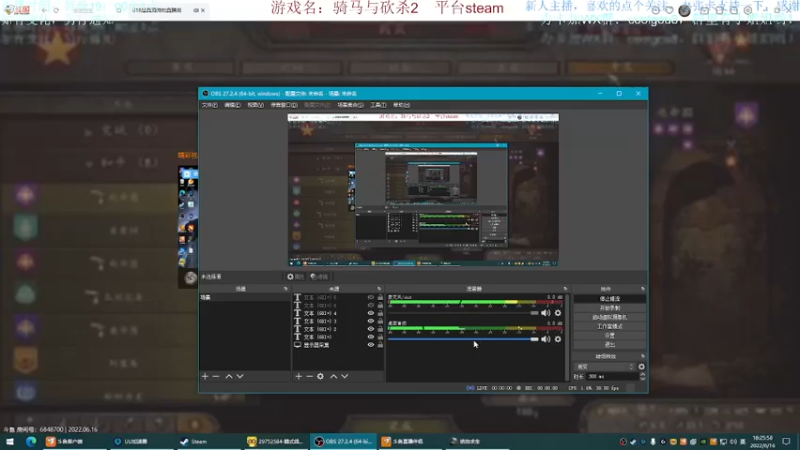Image resolution: width=800 pixels, height=450 pixels.
Task: Add a new source with the plus icon
Action: click(298, 376)
